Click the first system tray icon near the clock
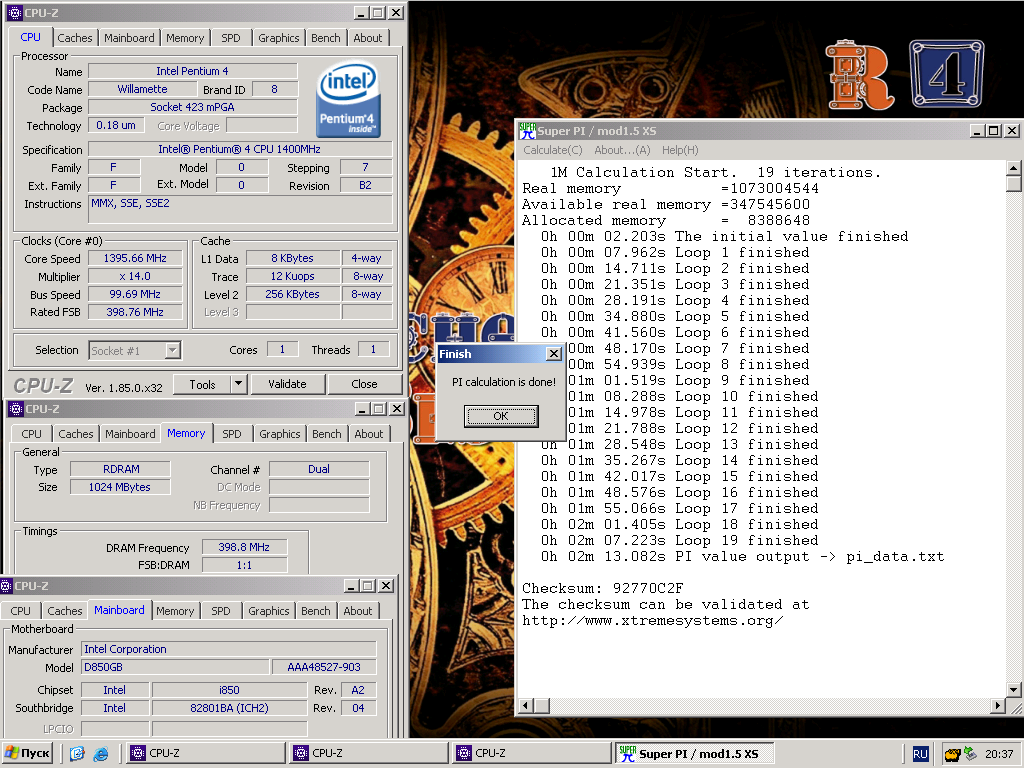This screenshot has width=1024, height=768. 952,754
